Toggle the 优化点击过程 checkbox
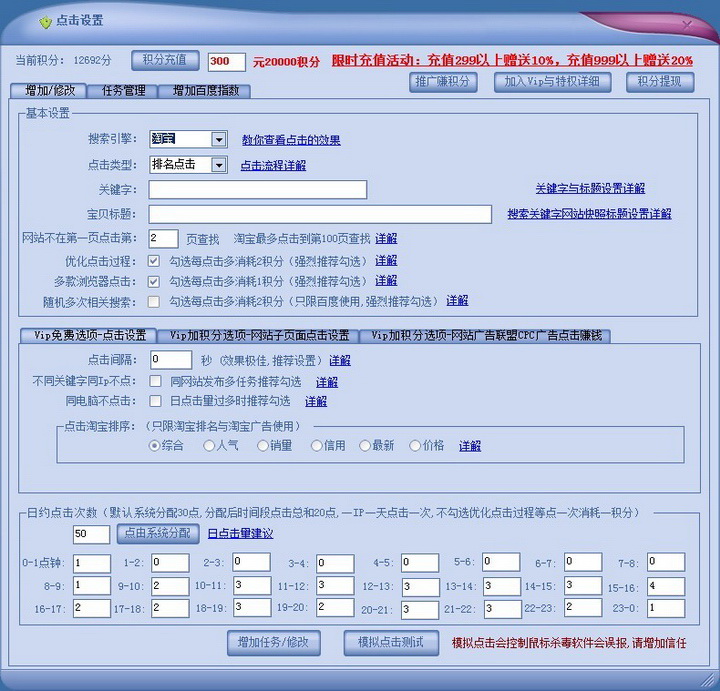The width and height of the screenshot is (720, 691). point(154,261)
